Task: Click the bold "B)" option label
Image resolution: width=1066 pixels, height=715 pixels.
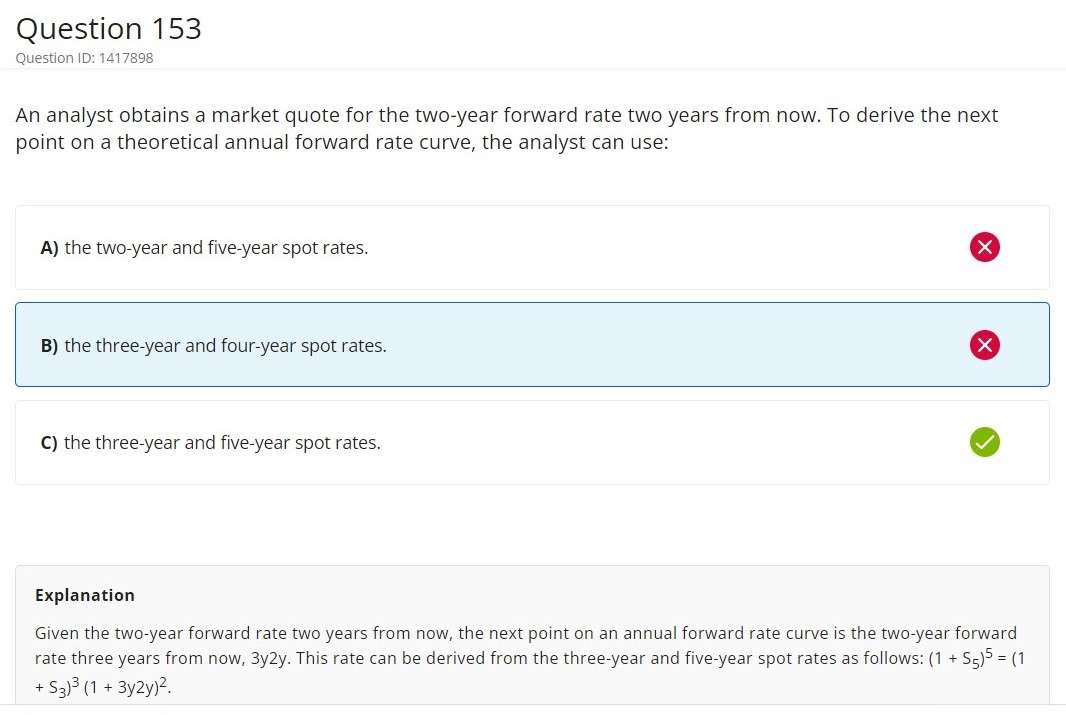Action: point(50,346)
